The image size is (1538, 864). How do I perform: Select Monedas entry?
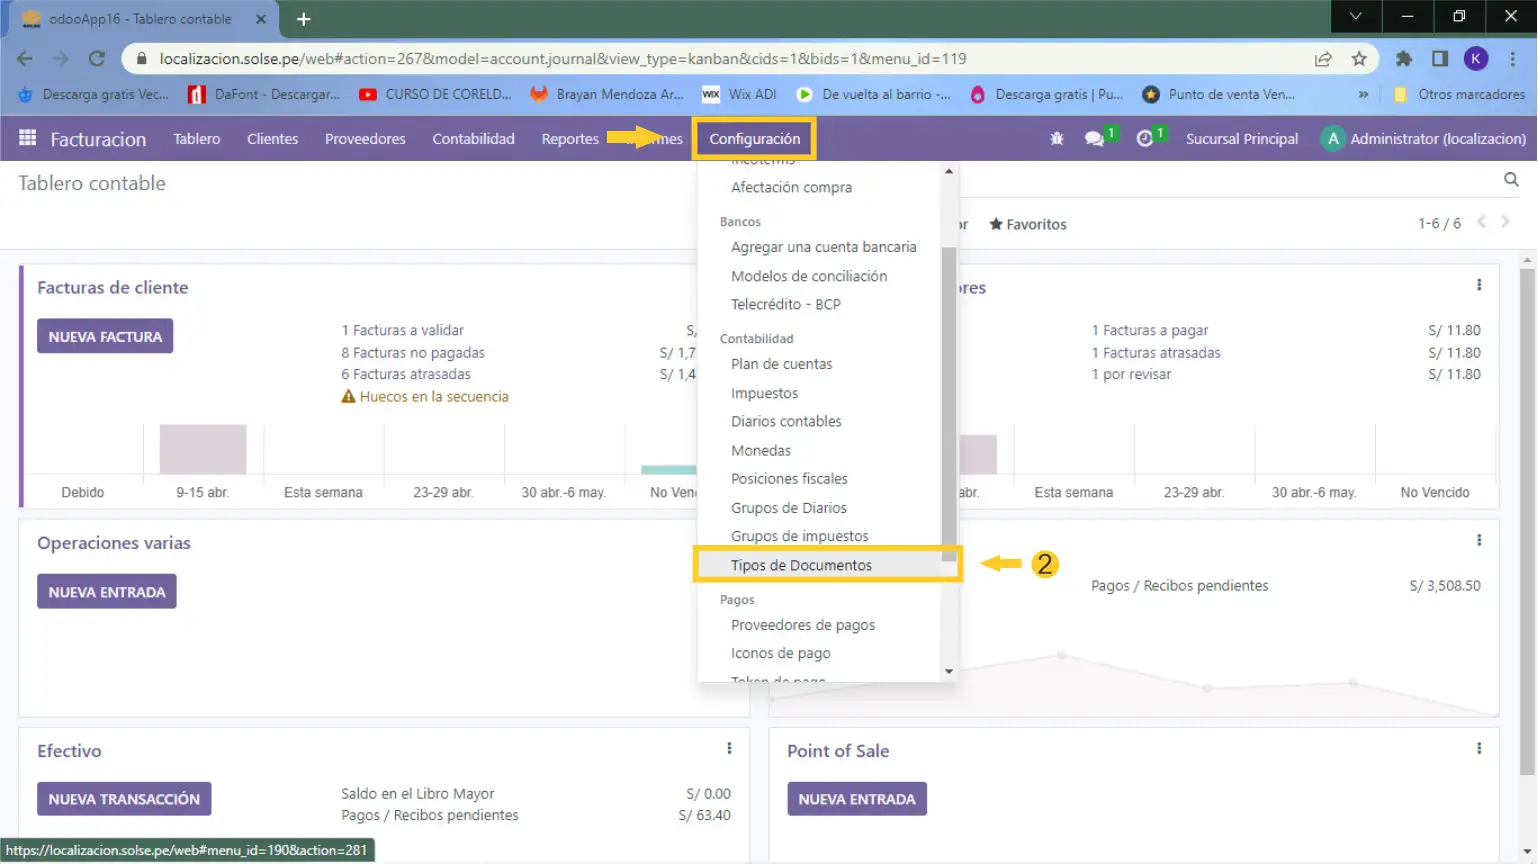point(761,450)
